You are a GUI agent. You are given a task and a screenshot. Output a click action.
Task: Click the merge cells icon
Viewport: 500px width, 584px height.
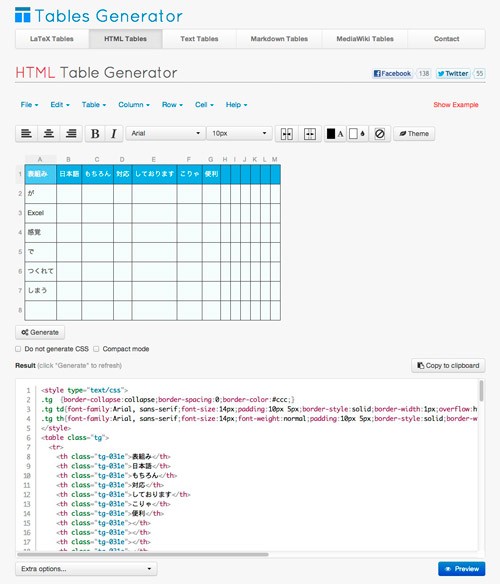(287, 134)
